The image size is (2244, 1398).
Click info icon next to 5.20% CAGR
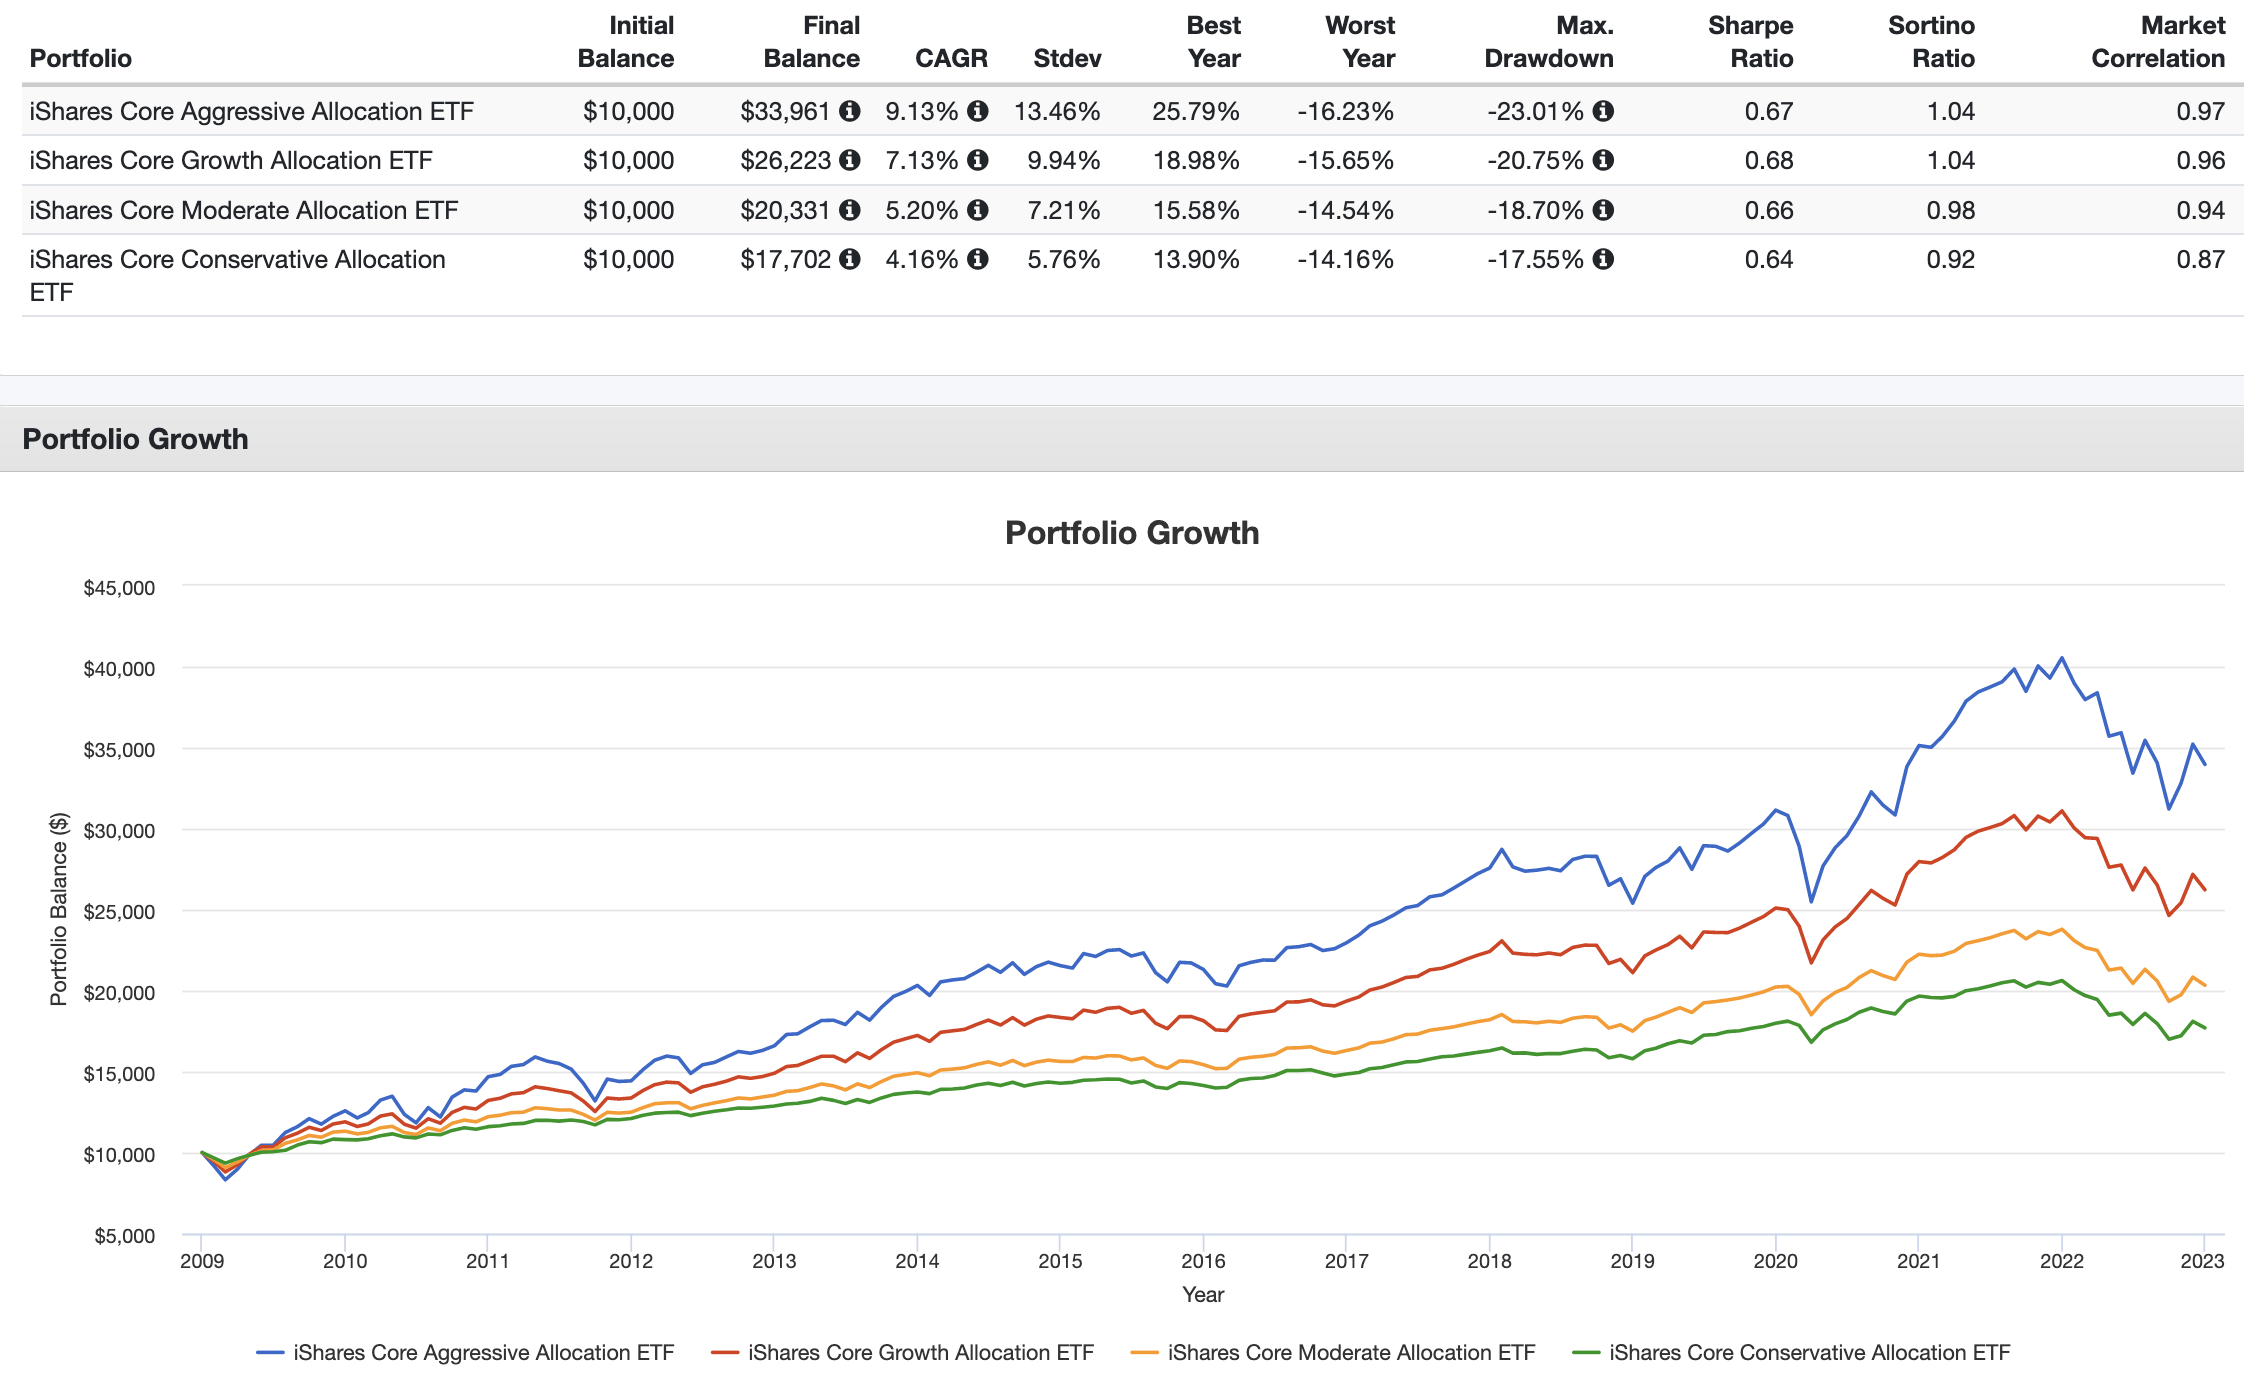[978, 210]
